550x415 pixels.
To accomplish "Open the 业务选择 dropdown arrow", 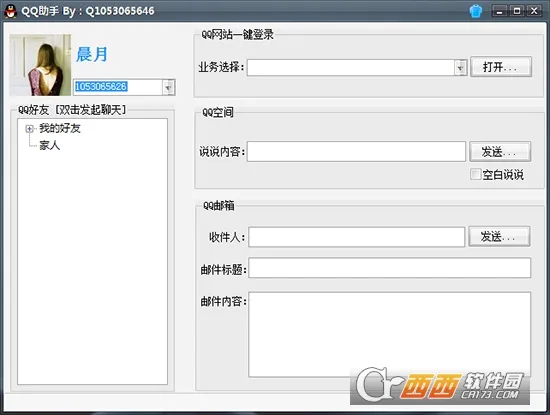I will click(x=461, y=67).
